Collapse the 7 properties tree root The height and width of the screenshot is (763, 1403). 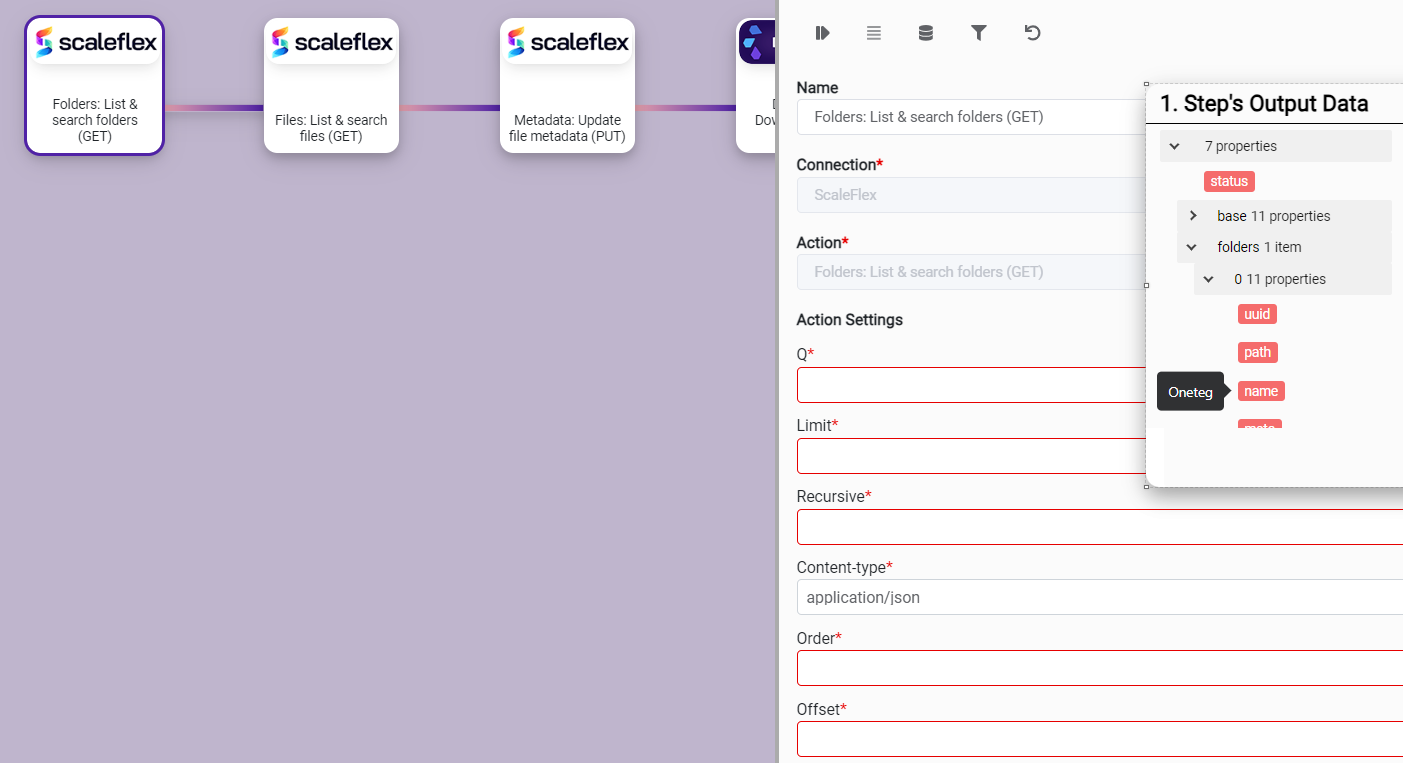[x=1175, y=146]
